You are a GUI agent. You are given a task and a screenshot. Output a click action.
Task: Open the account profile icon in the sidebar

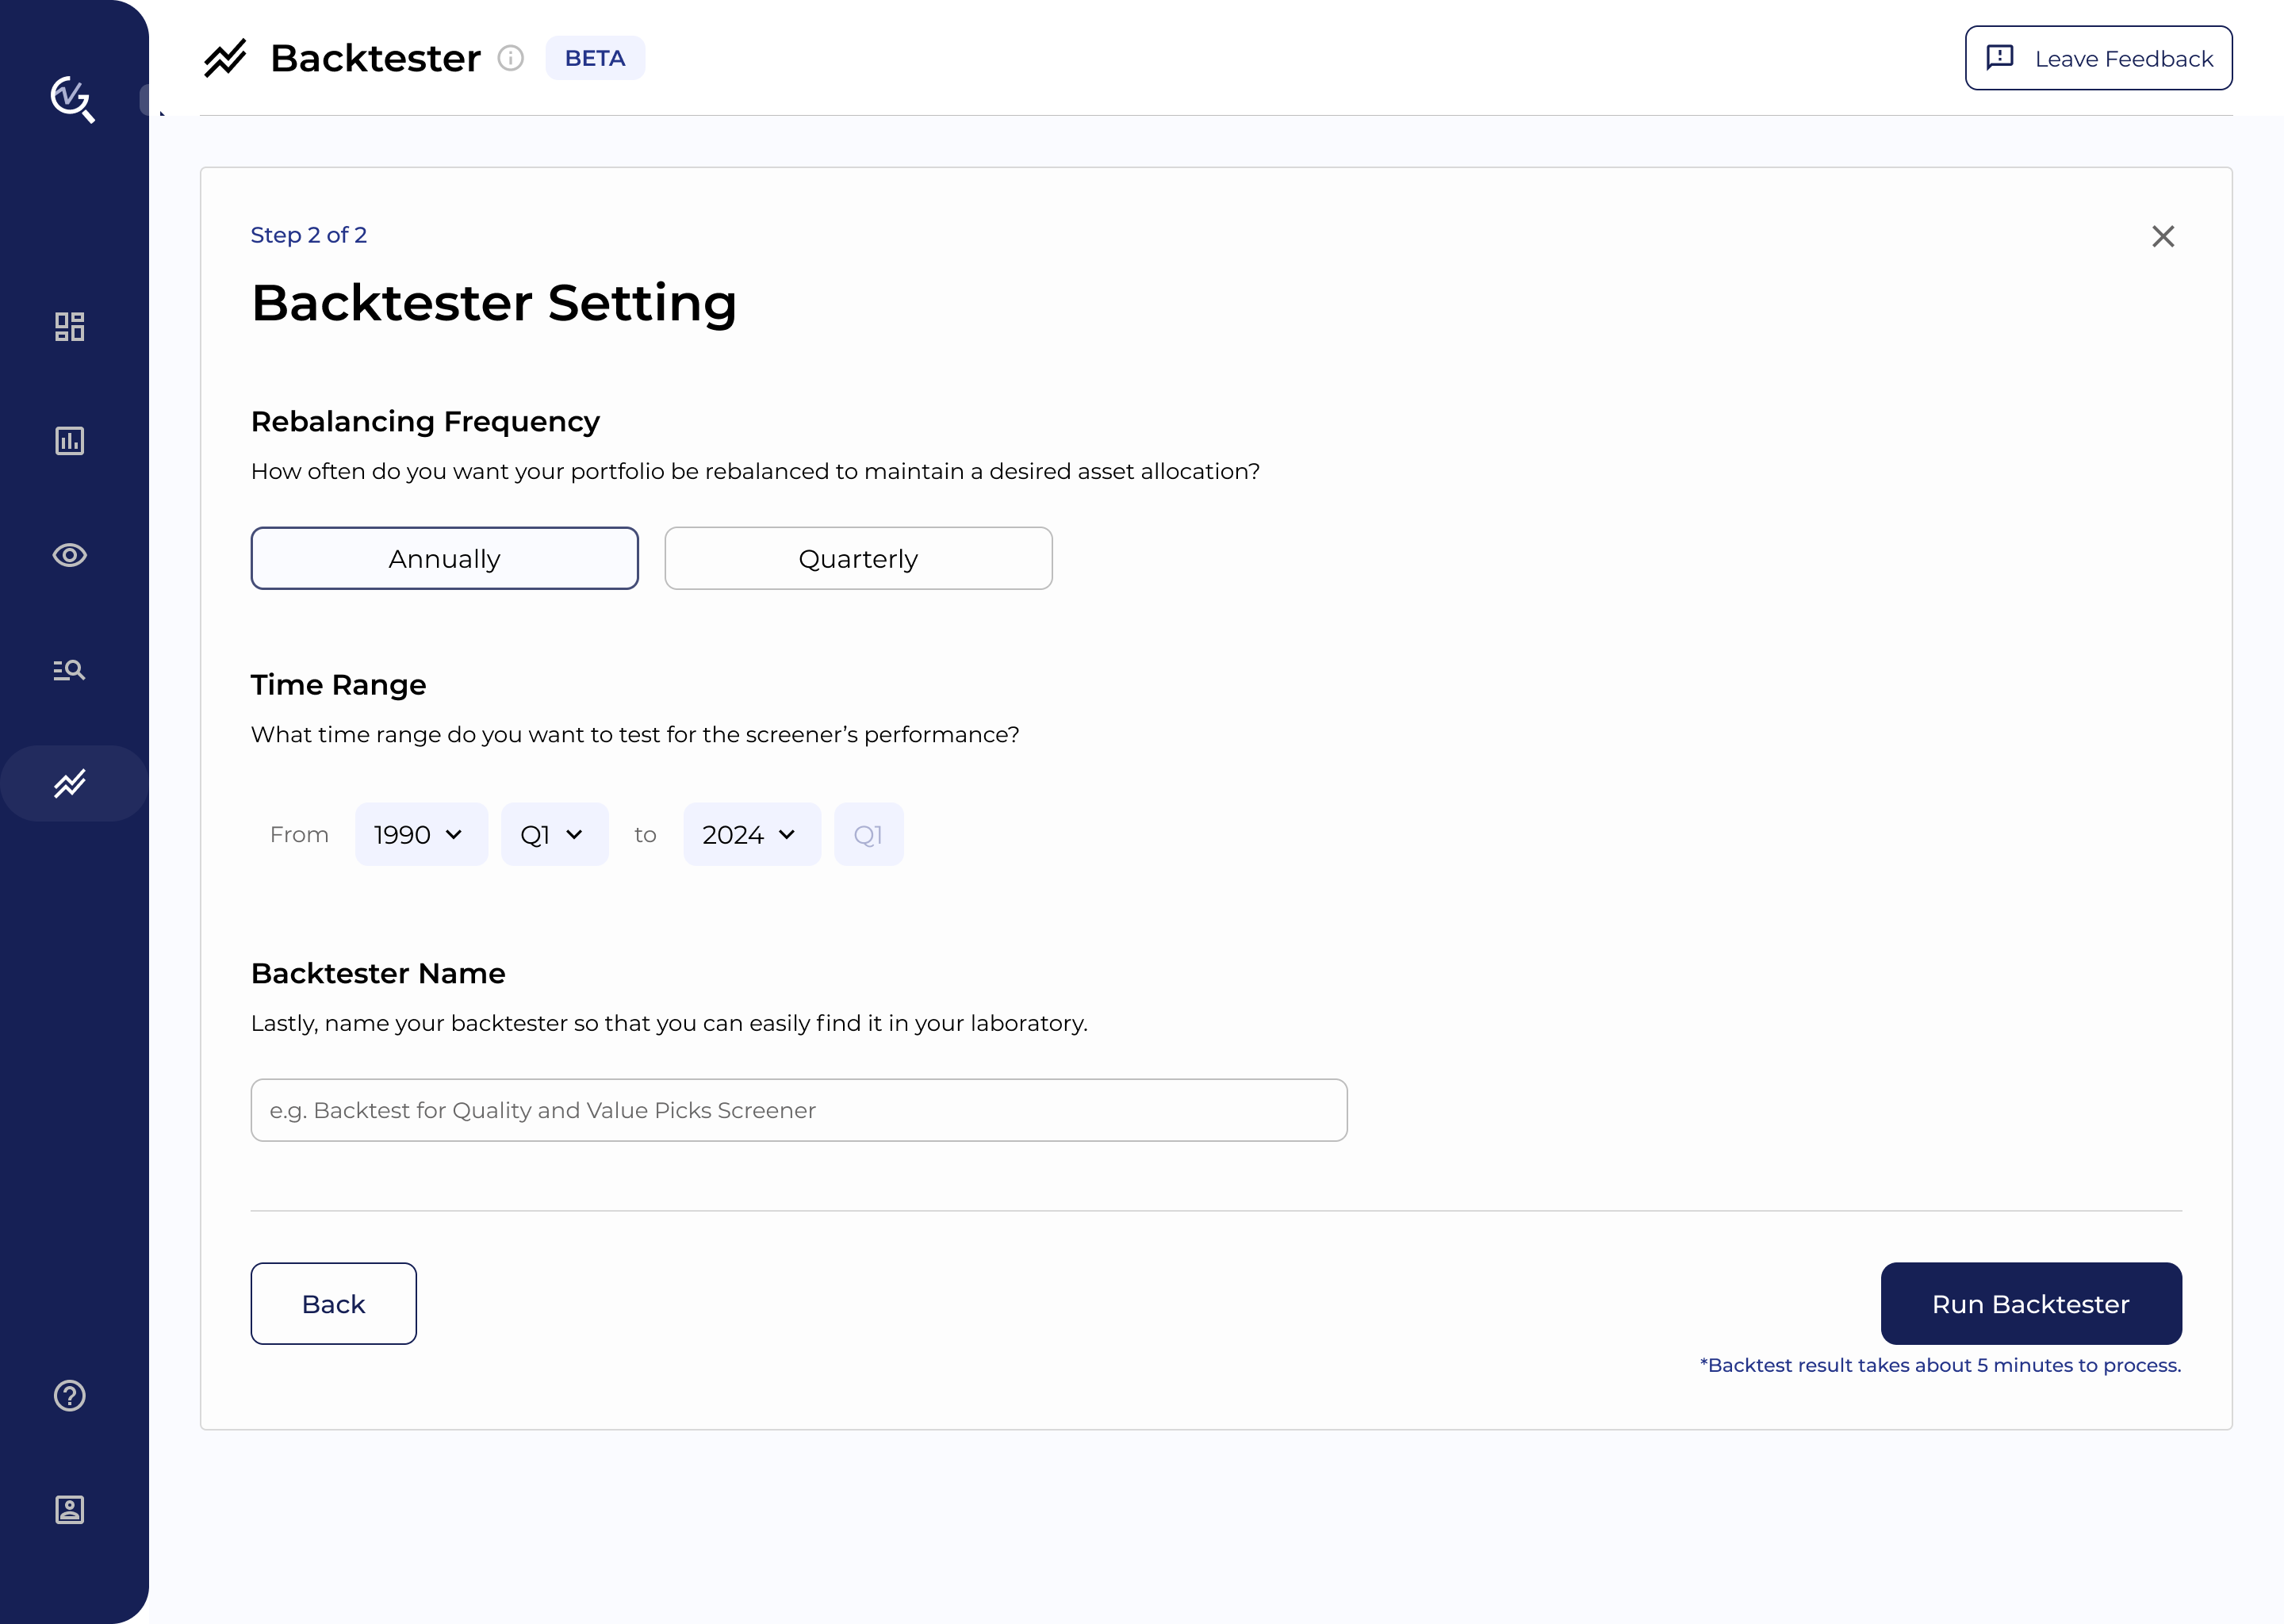pos(69,1509)
